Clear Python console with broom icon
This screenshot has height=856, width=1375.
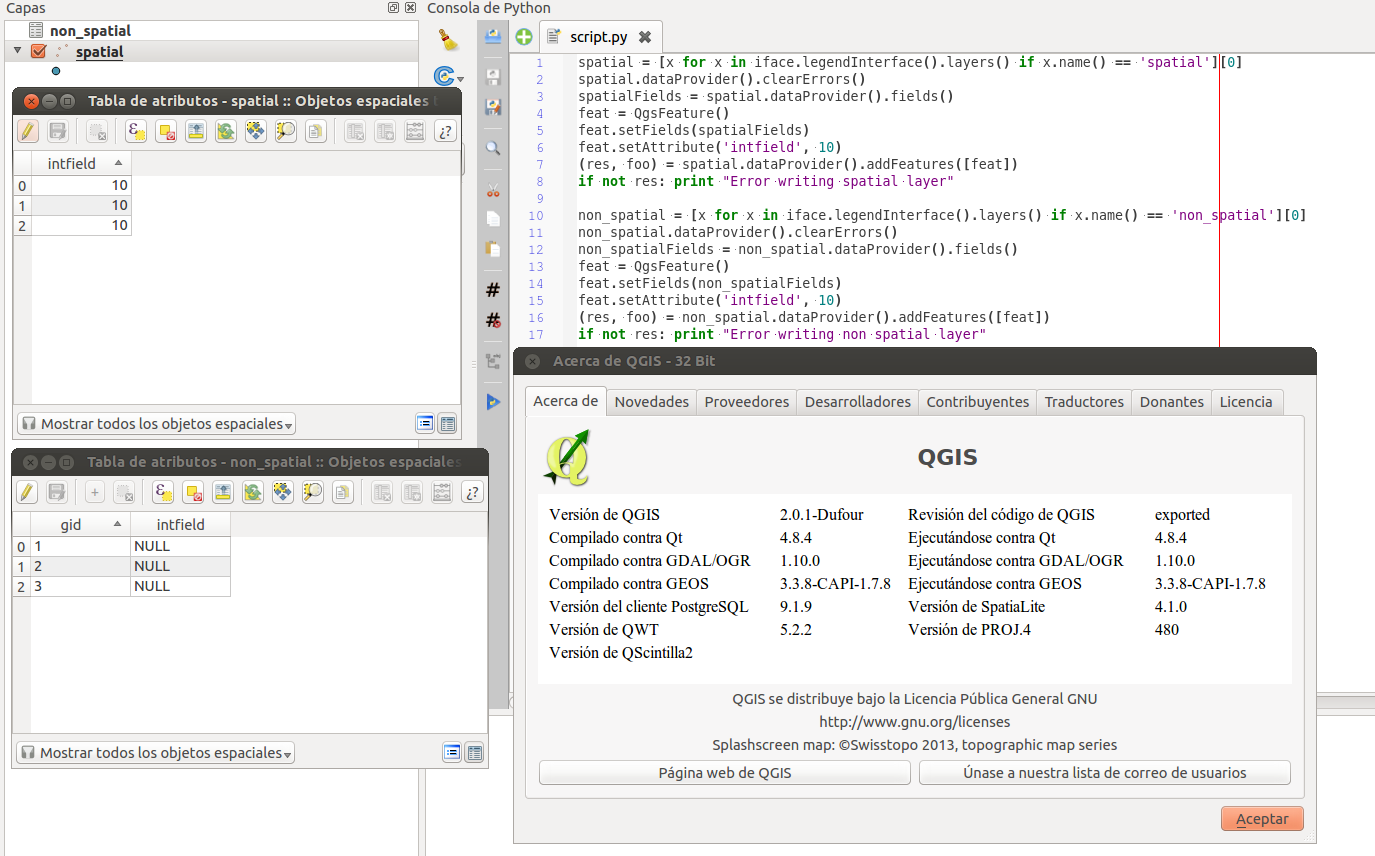pyautogui.click(x=448, y=40)
